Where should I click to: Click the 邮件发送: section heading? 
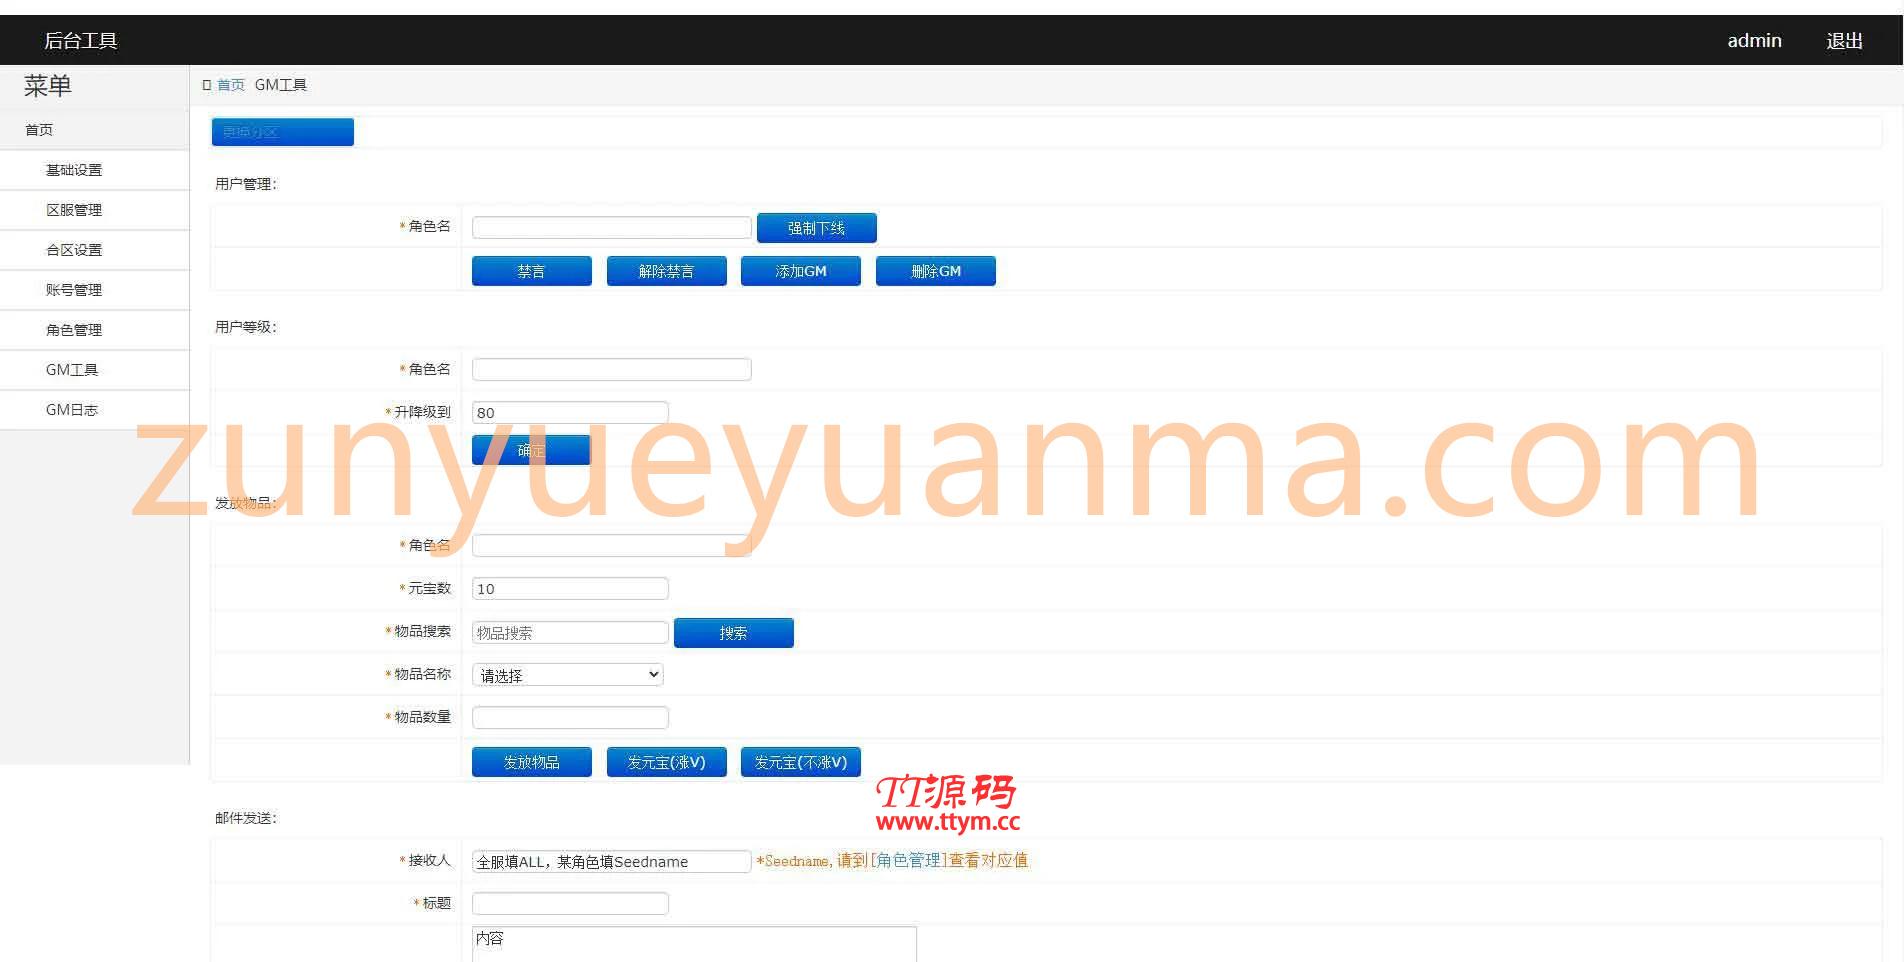pyautogui.click(x=246, y=818)
